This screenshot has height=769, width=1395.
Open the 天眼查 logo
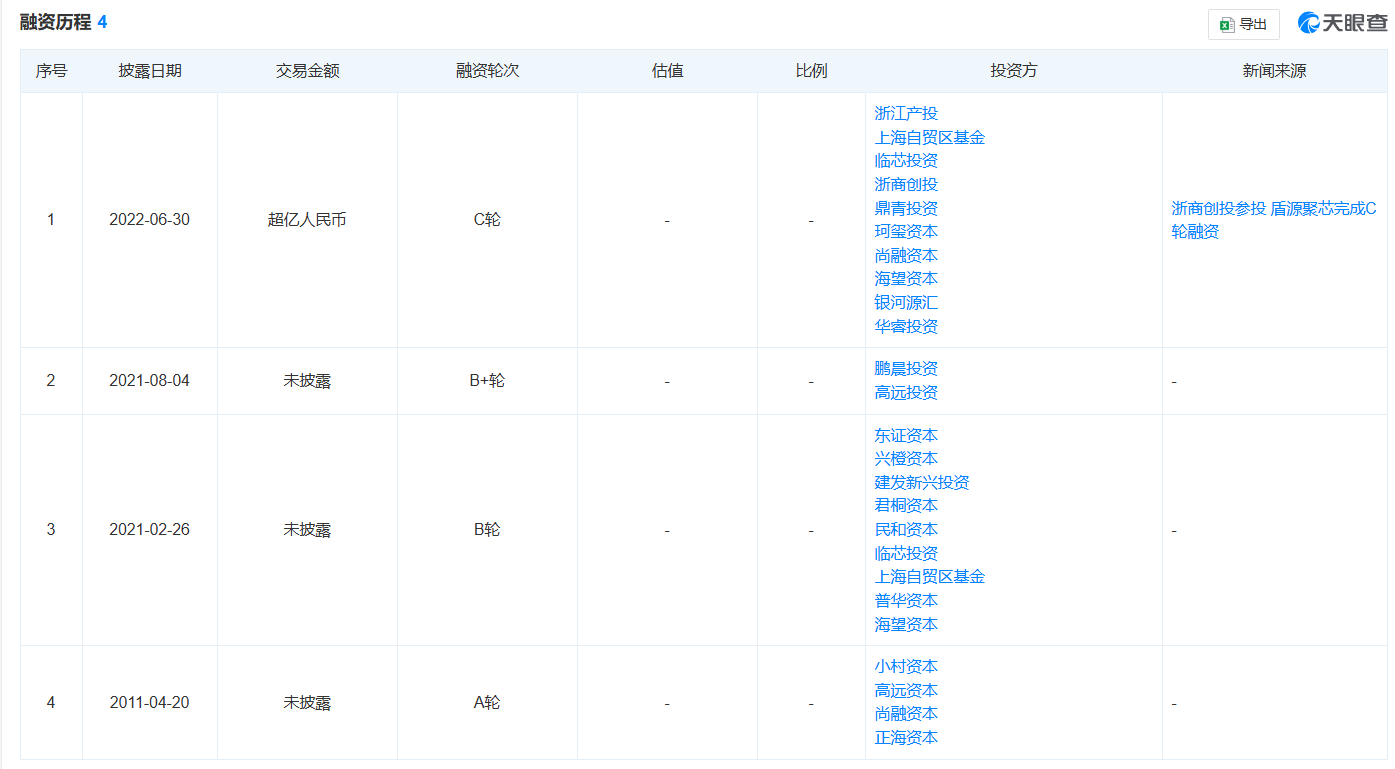click(x=1342, y=24)
